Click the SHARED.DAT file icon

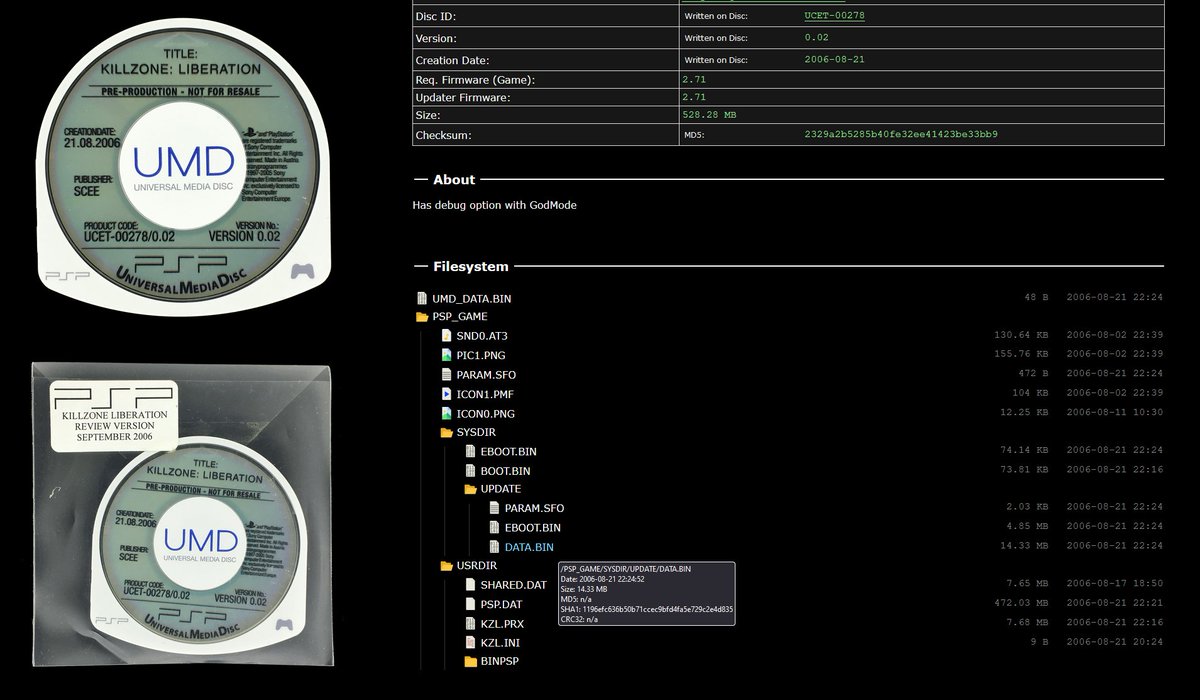click(471, 585)
